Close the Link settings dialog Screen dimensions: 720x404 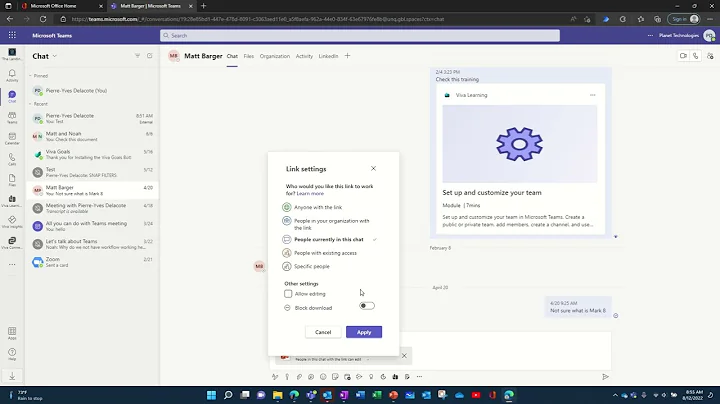[373, 168]
